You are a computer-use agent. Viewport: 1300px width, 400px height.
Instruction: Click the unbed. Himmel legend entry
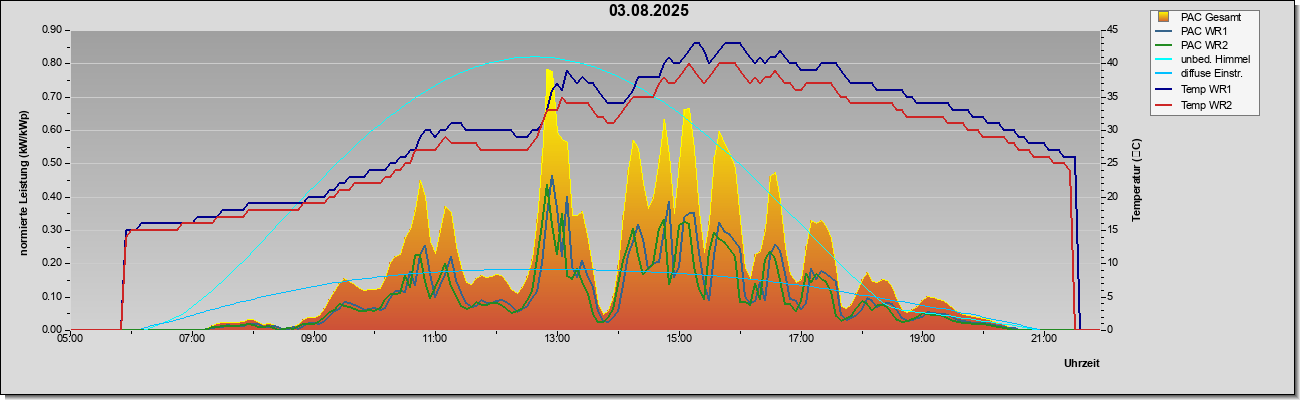1203,60
